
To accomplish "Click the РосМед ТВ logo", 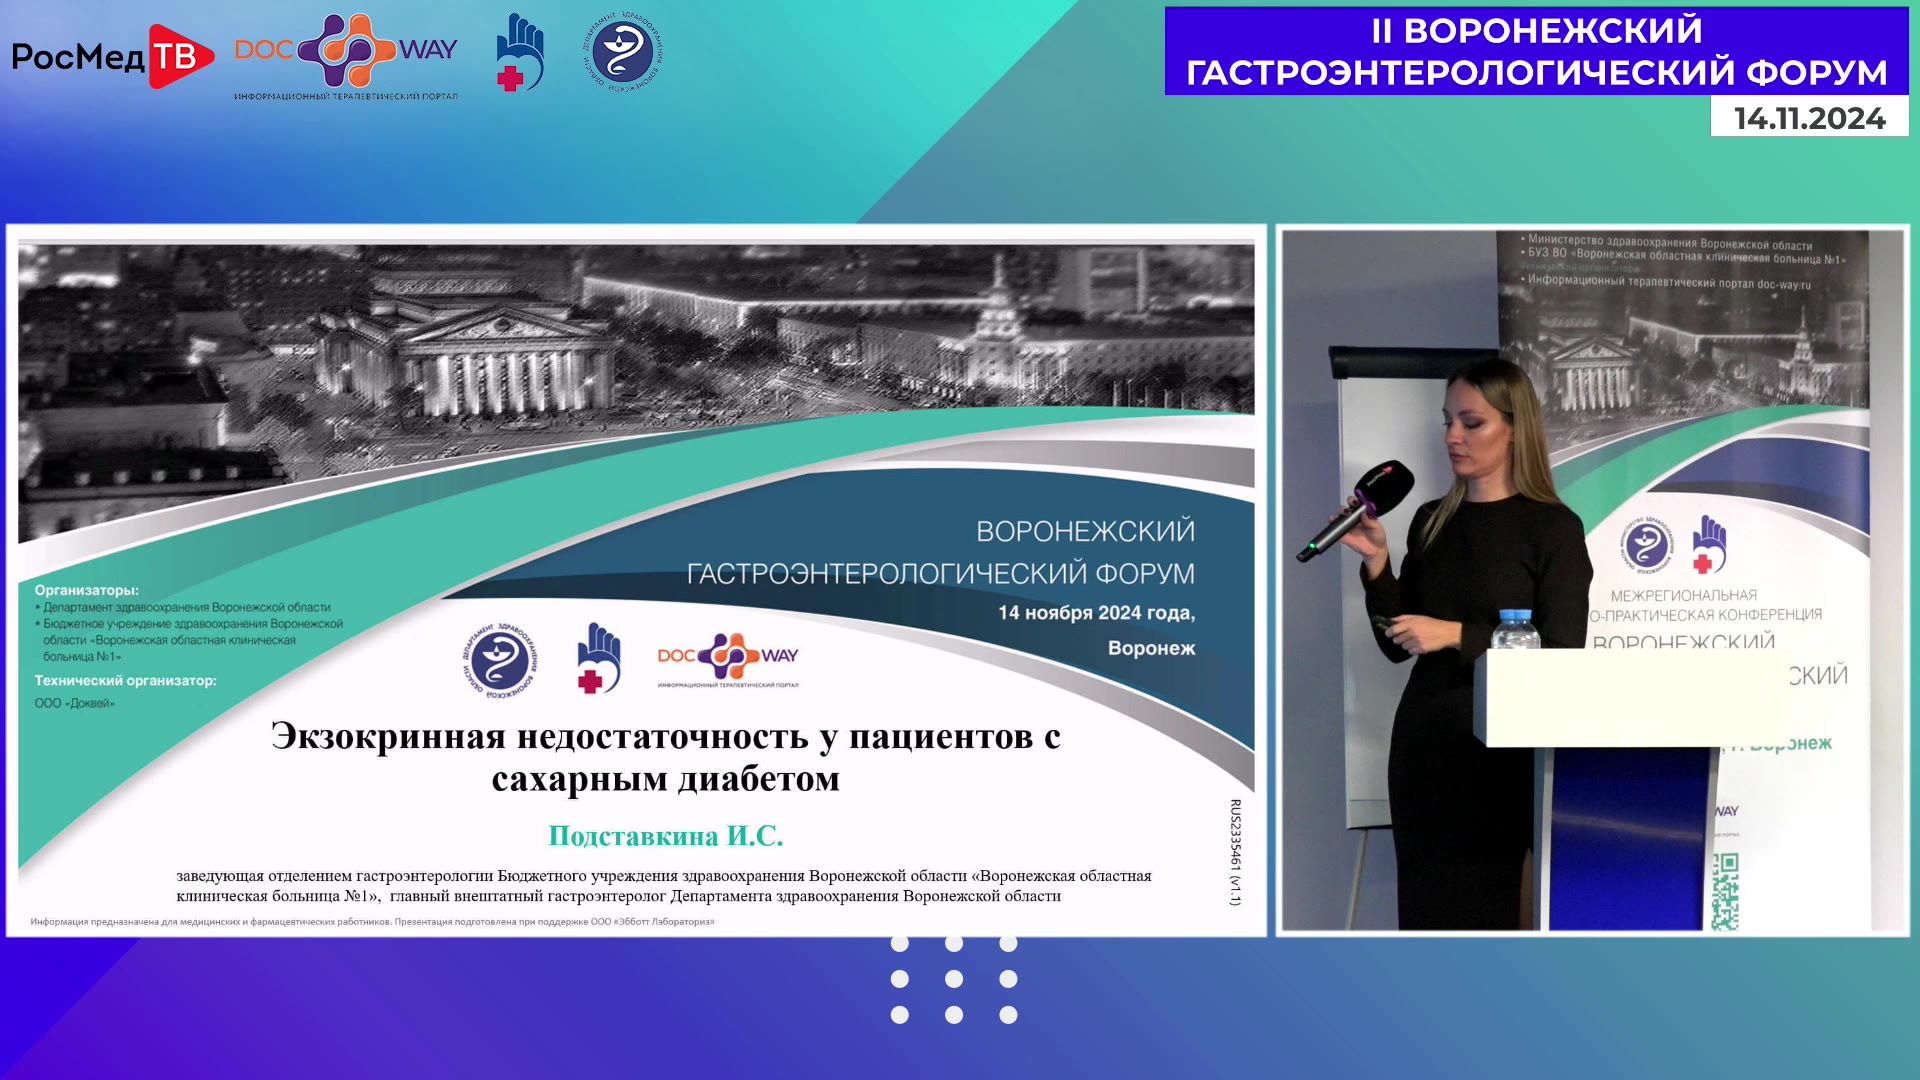I will point(112,56).
